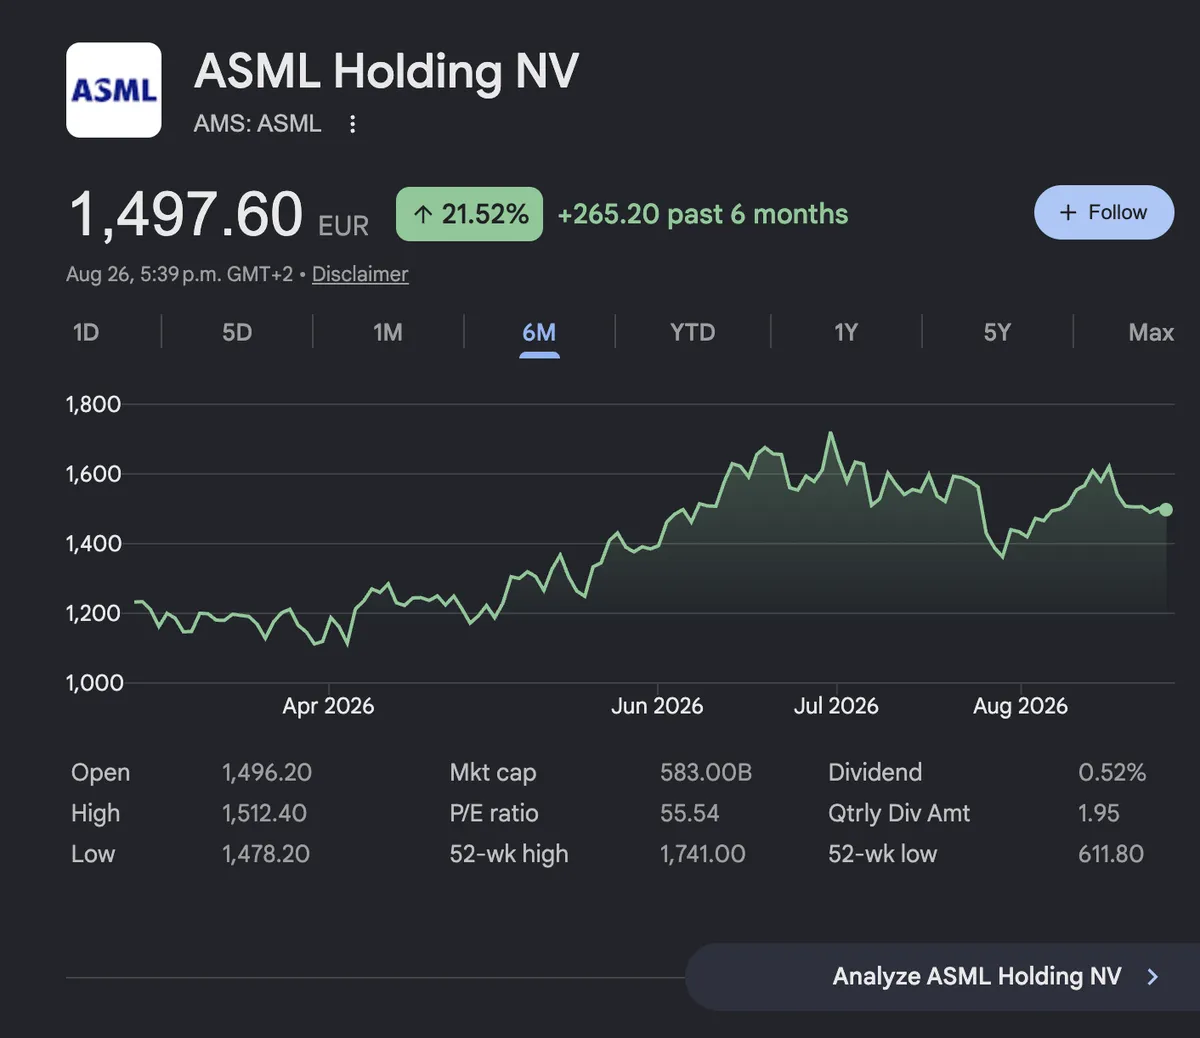The width and height of the screenshot is (1200, 1038).
Task: Click the EUR currency label
Action: point(344,227)
